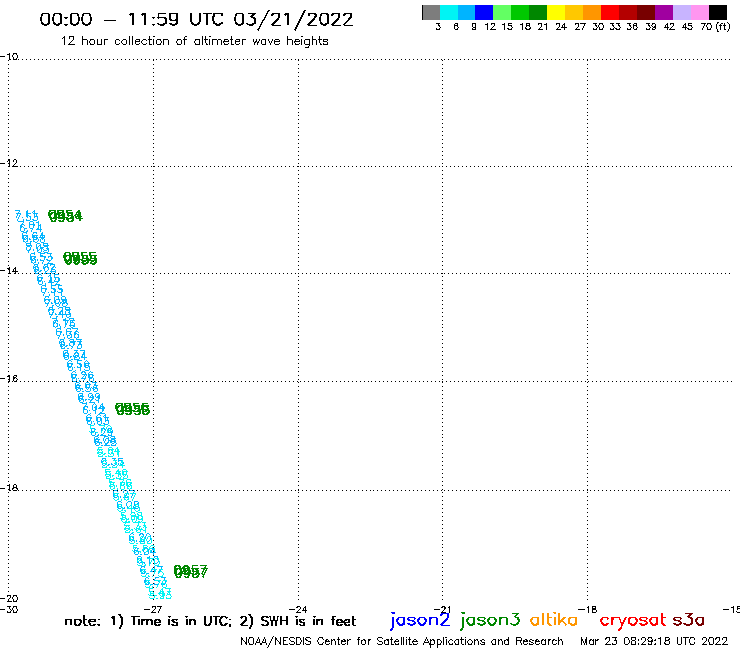
Task: Select the "Mar 23 08:29:18 UTC 2022" timestamp
Action: [654, 642]
